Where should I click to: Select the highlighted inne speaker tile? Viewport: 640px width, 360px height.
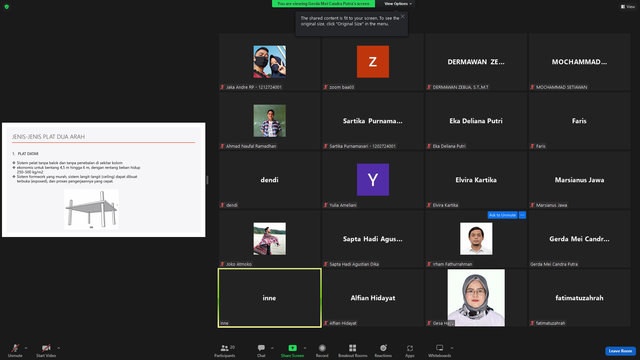[269, 298]
